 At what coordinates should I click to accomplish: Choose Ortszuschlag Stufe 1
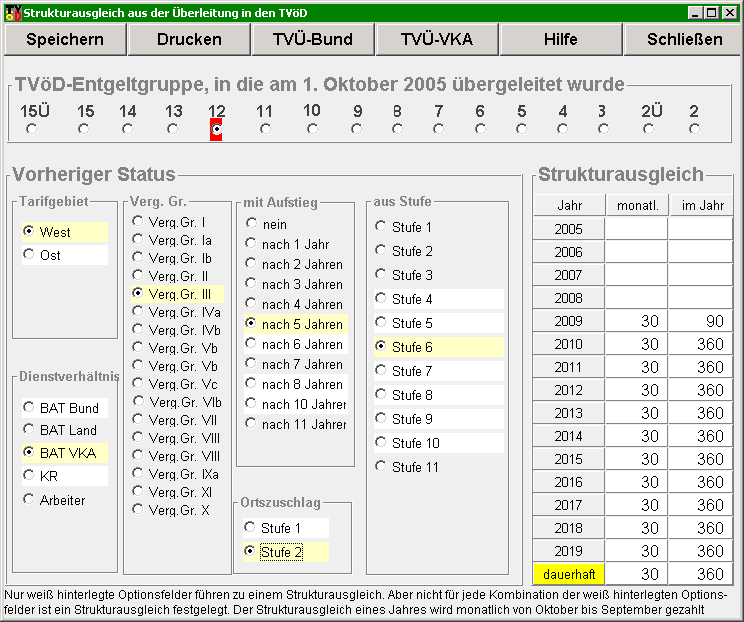(286, 528)
